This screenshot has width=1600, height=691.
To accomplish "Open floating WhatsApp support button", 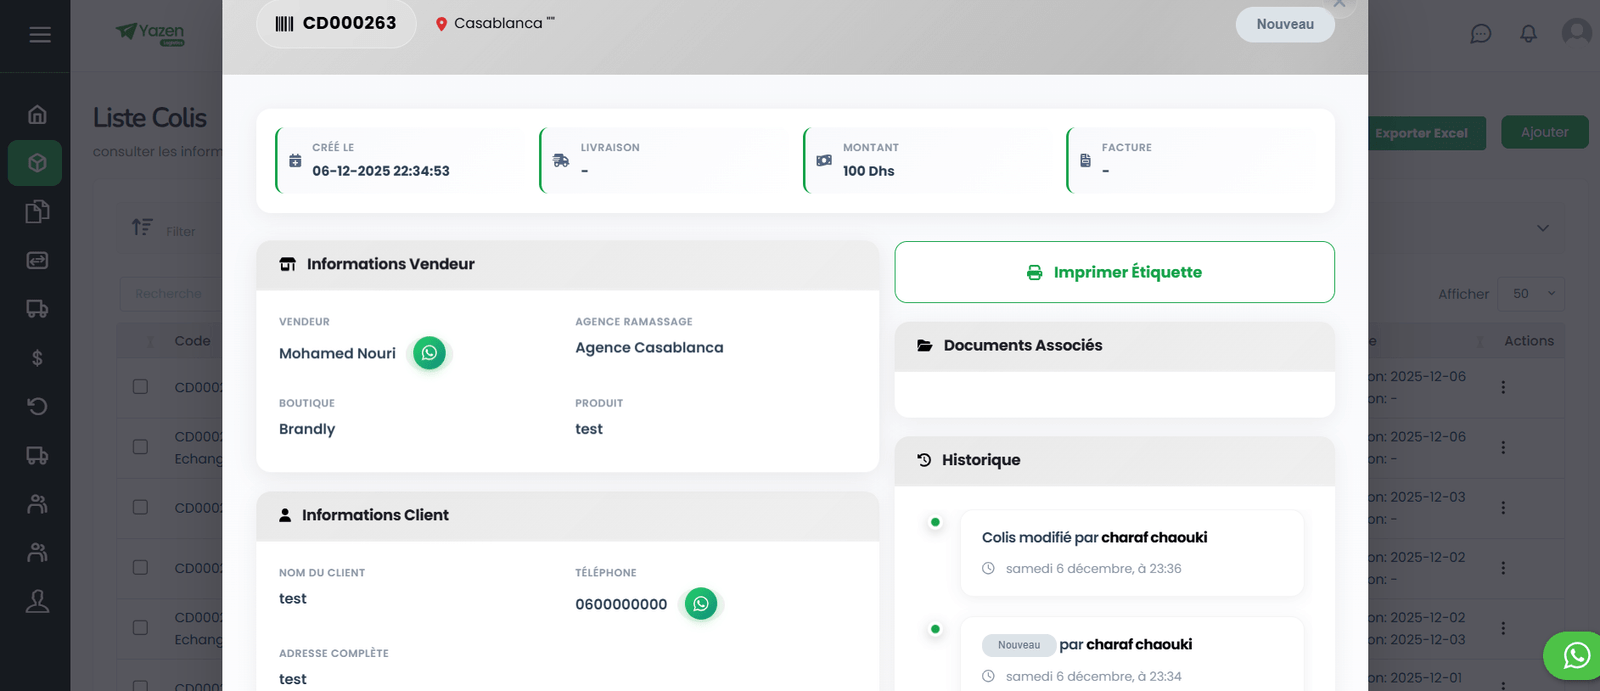I will tap(1575, 655).
